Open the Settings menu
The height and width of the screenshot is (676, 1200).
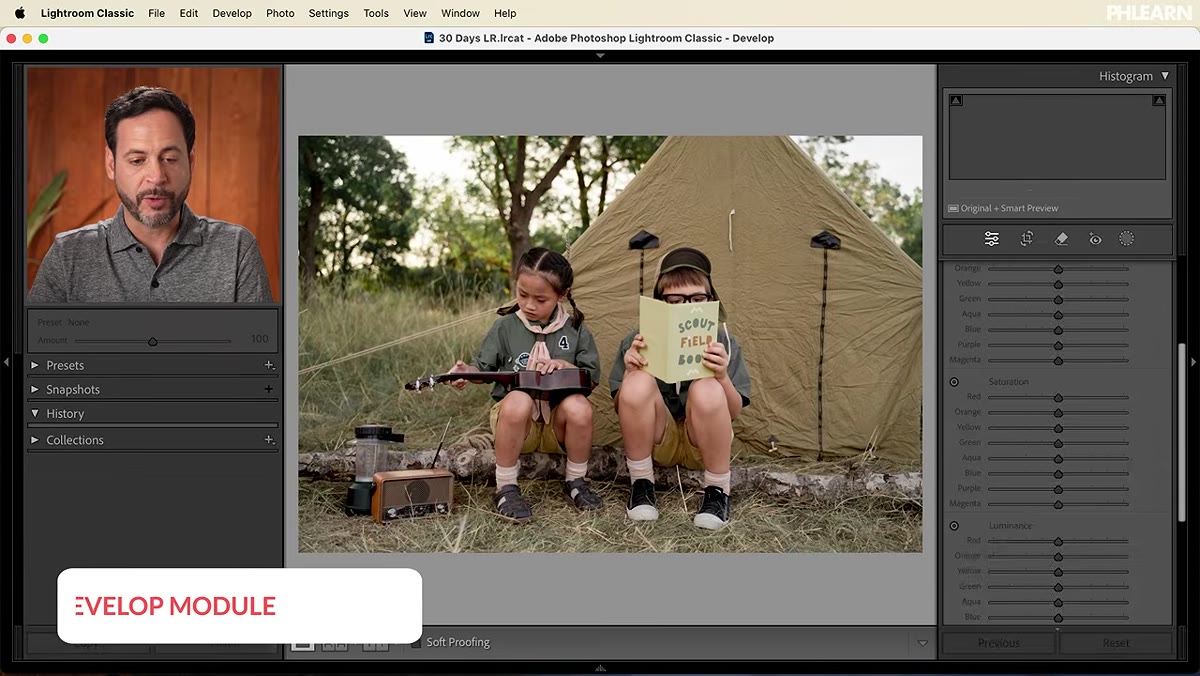point(328,13)
